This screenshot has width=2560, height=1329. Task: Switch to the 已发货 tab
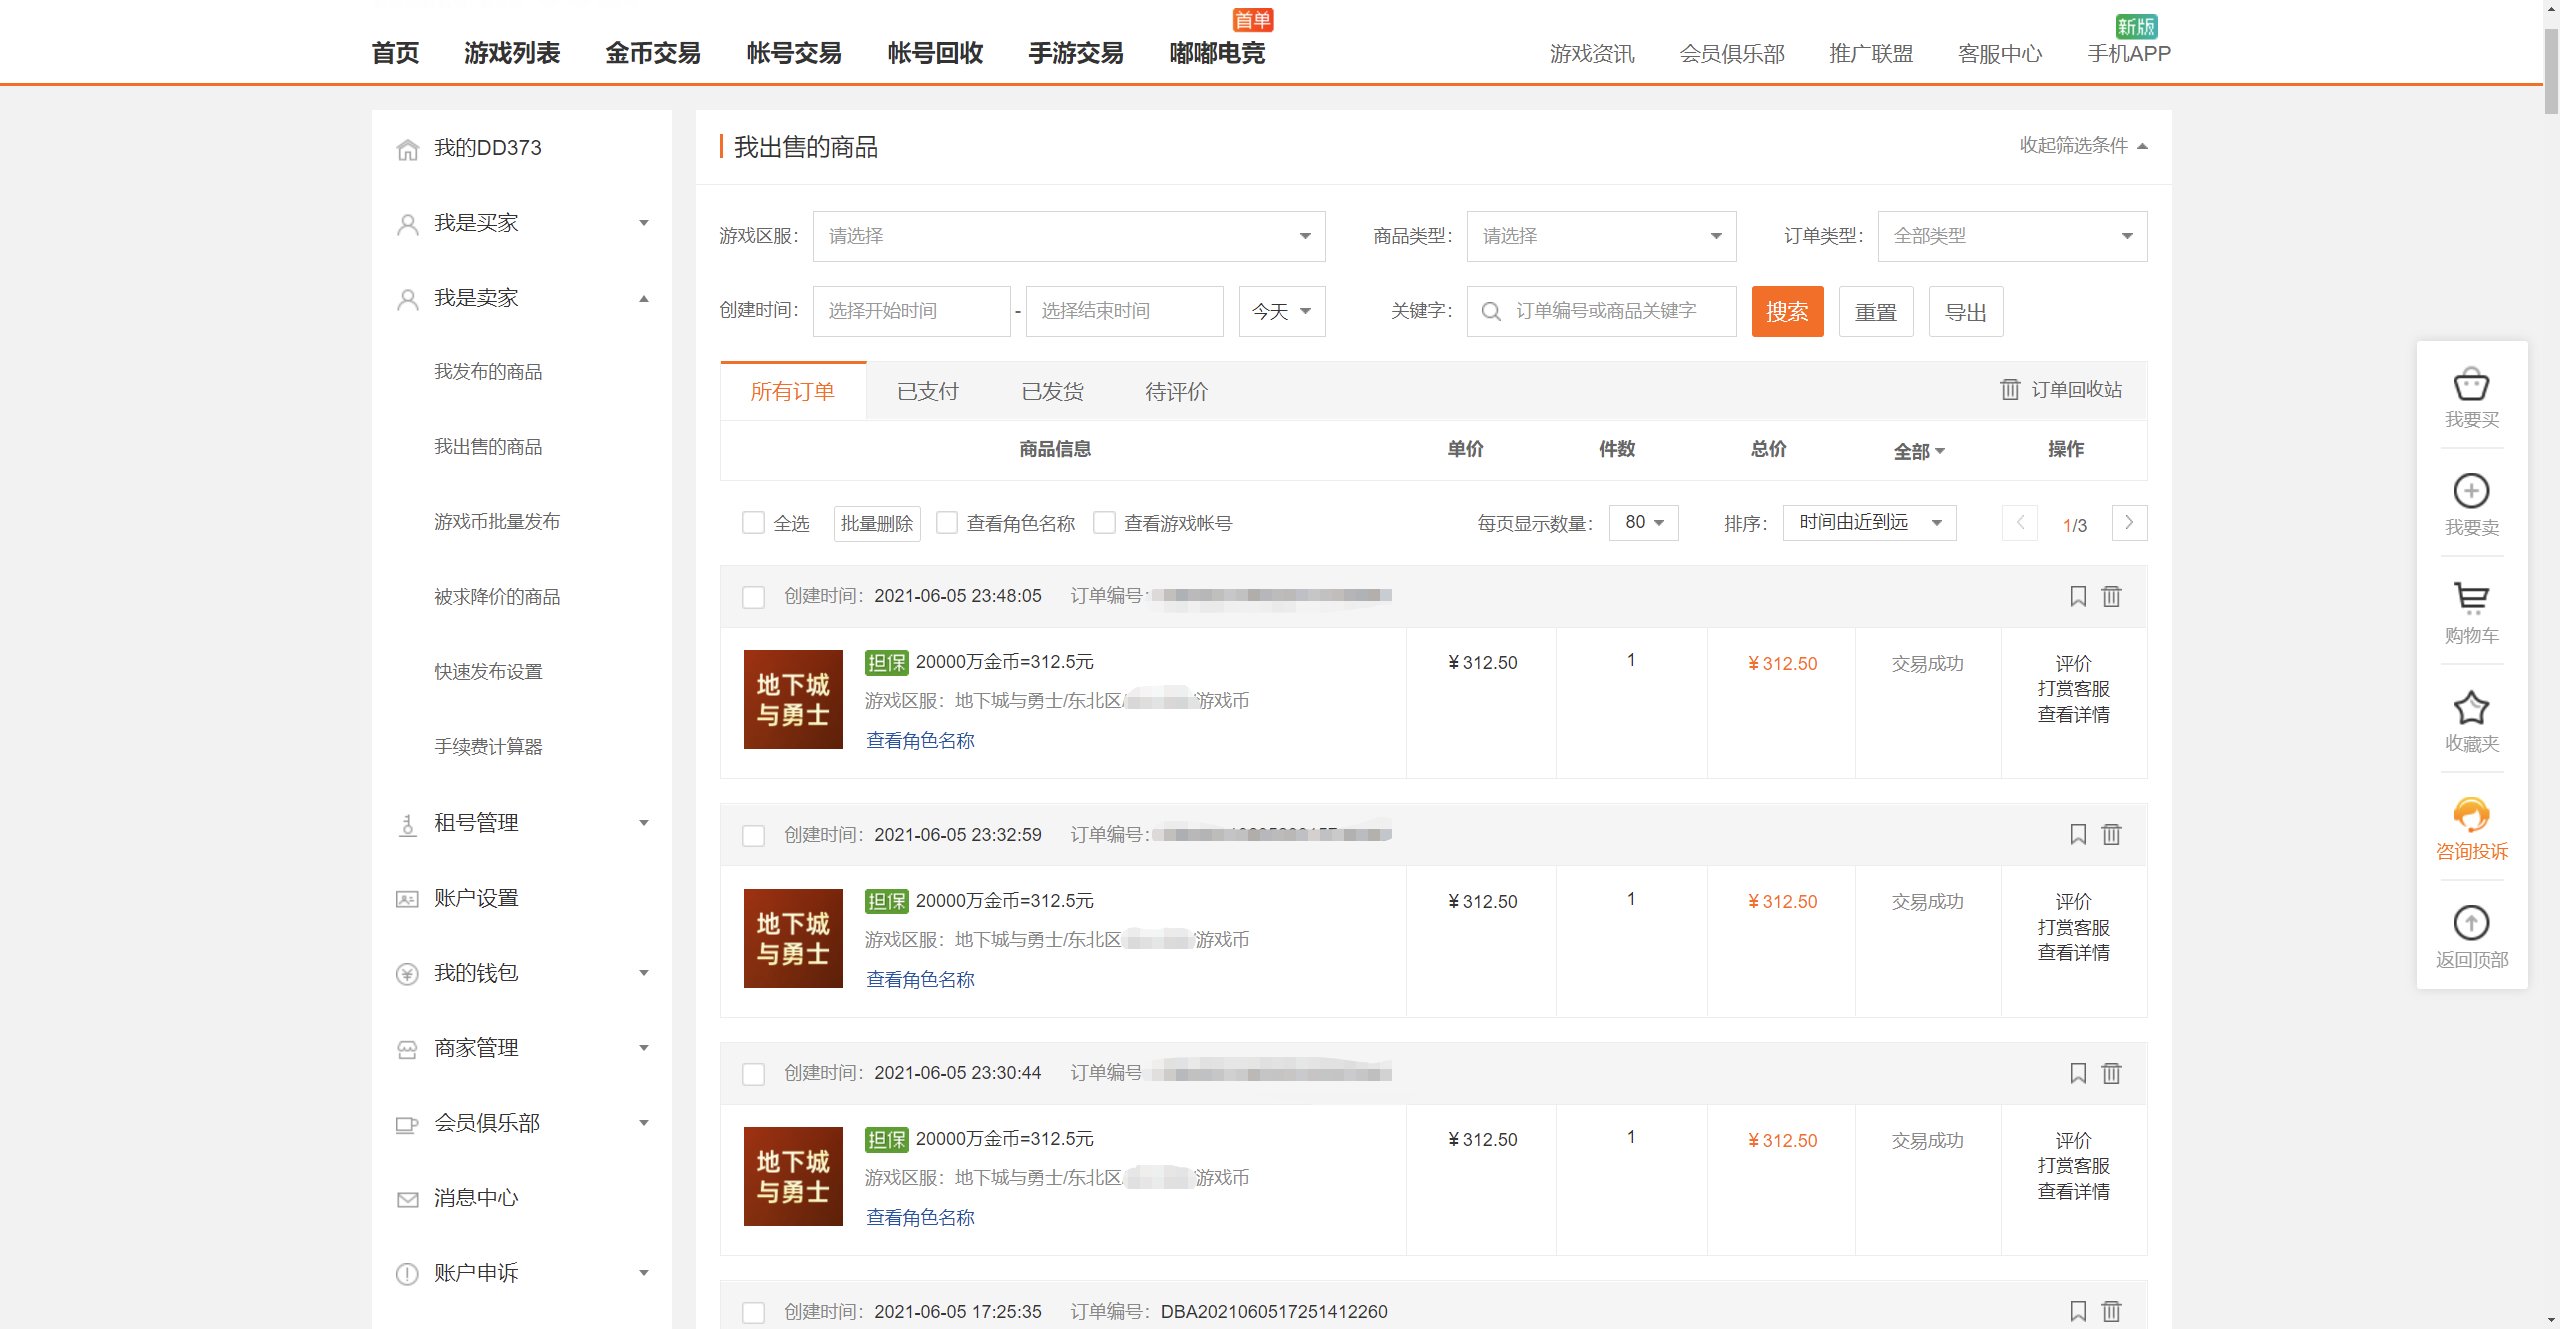(1052, 392)
